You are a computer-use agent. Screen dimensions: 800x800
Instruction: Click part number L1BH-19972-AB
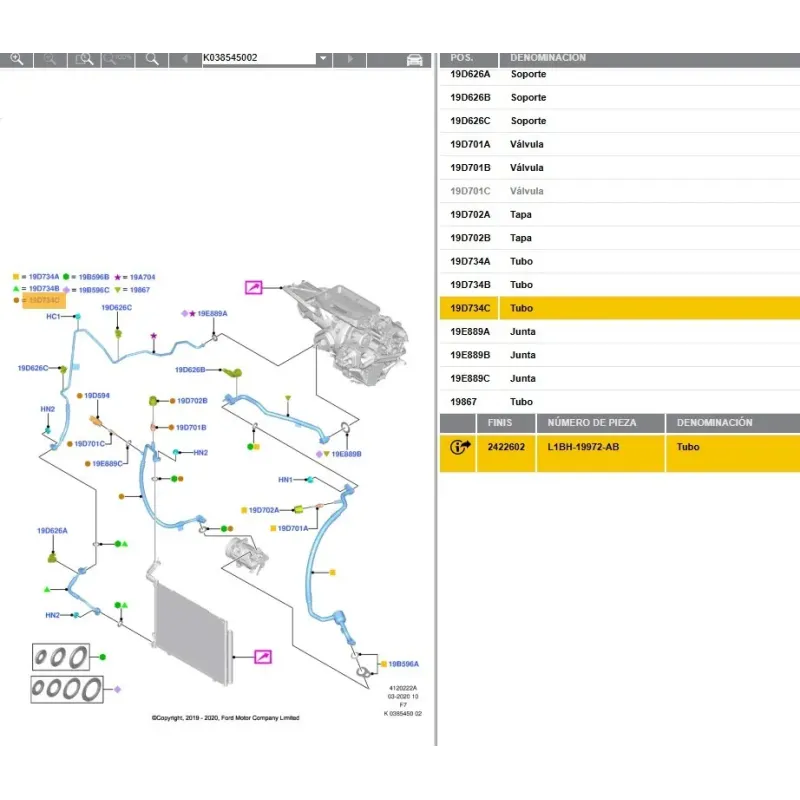[583, 447]
